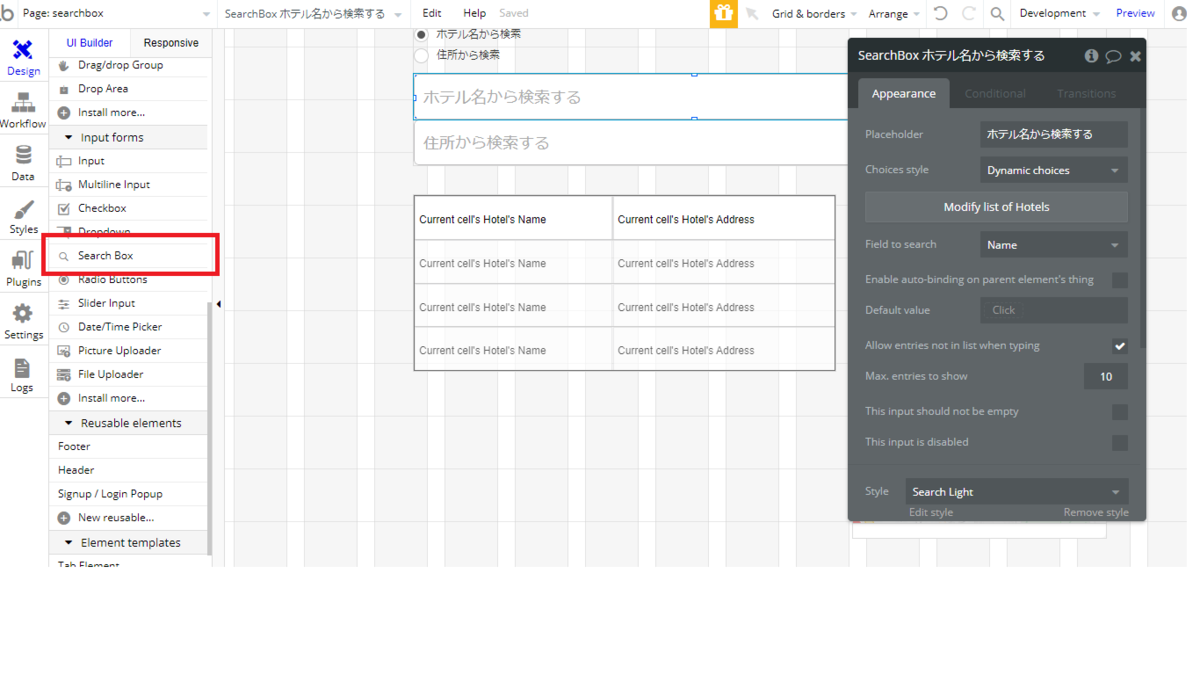Open the Data section
This screenshot has width=1200, height=675.
pyautogui.click(x=23, y=163)
